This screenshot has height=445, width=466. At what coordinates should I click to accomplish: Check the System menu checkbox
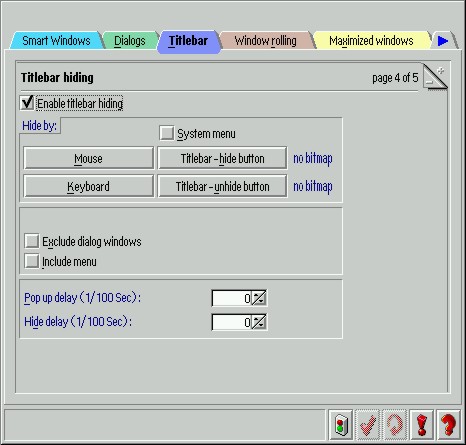[167, 133]
